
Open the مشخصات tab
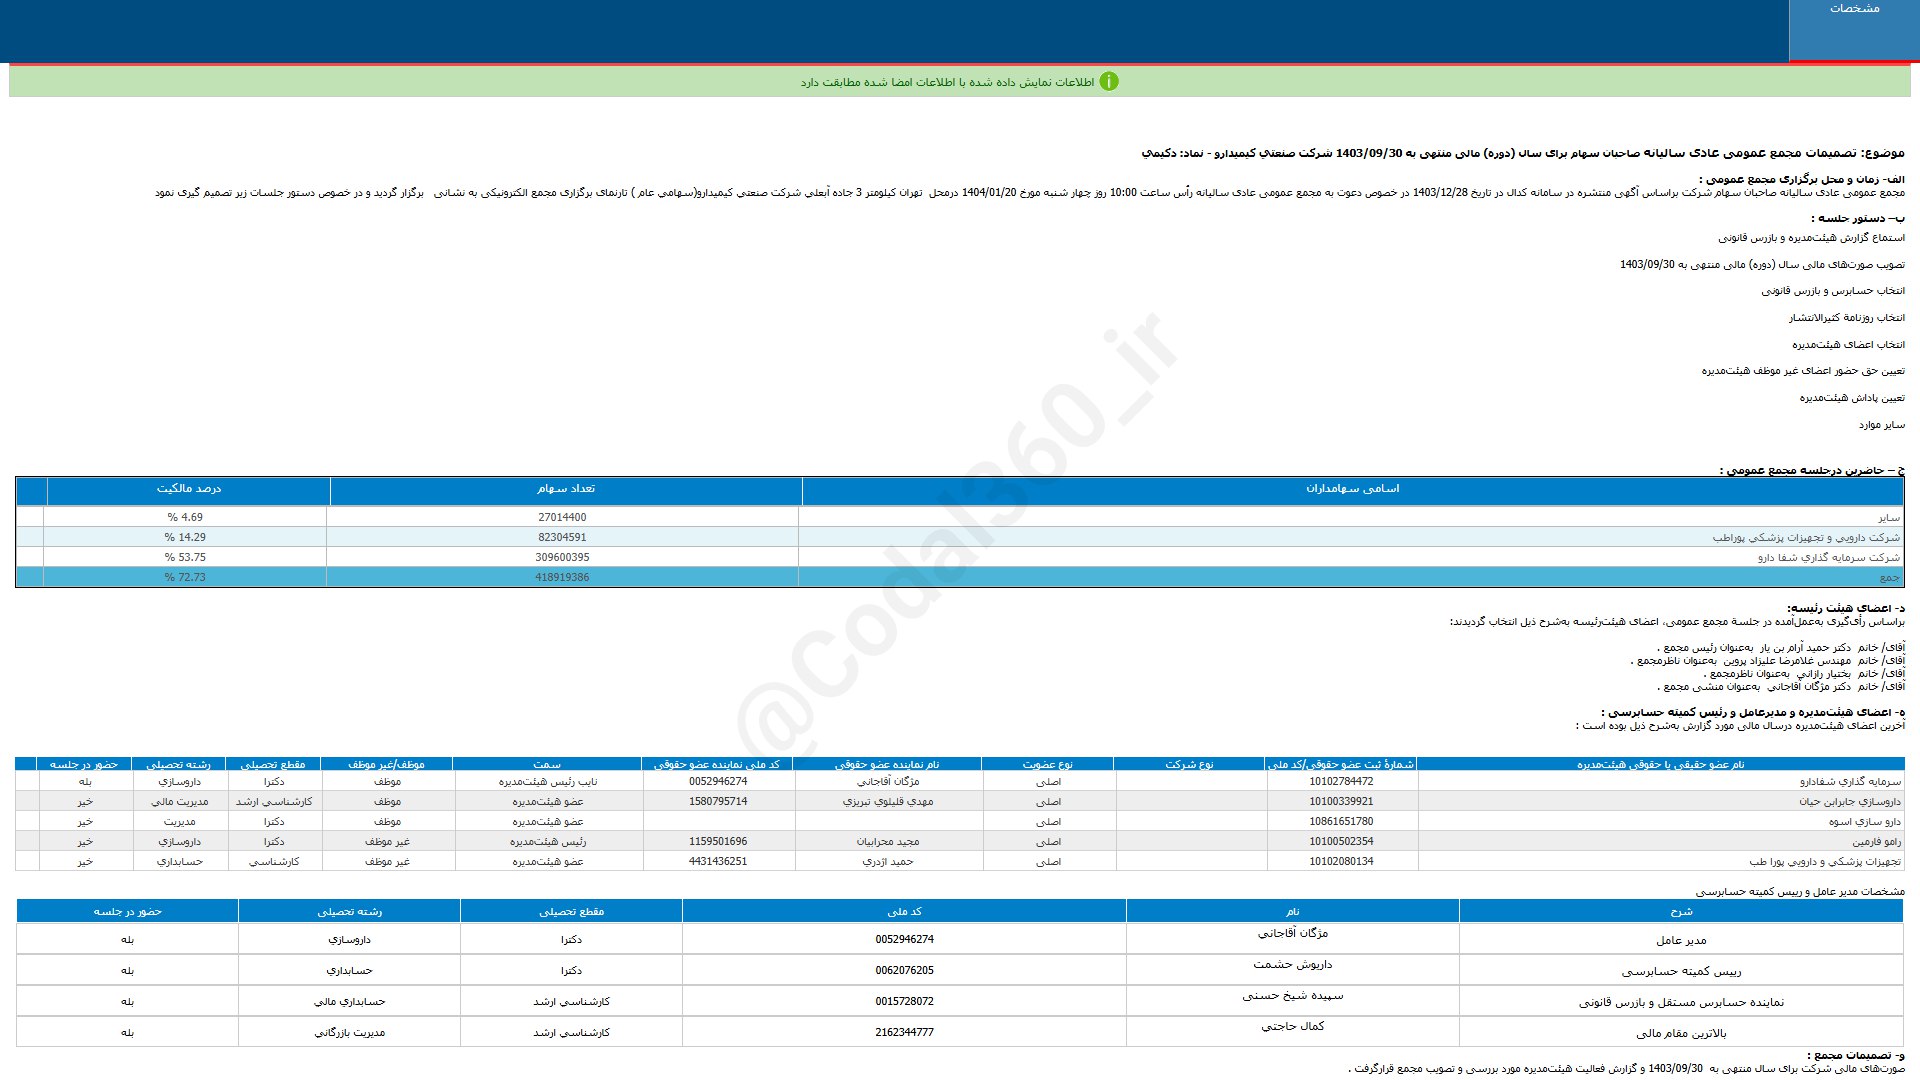tap(1853, 9)
